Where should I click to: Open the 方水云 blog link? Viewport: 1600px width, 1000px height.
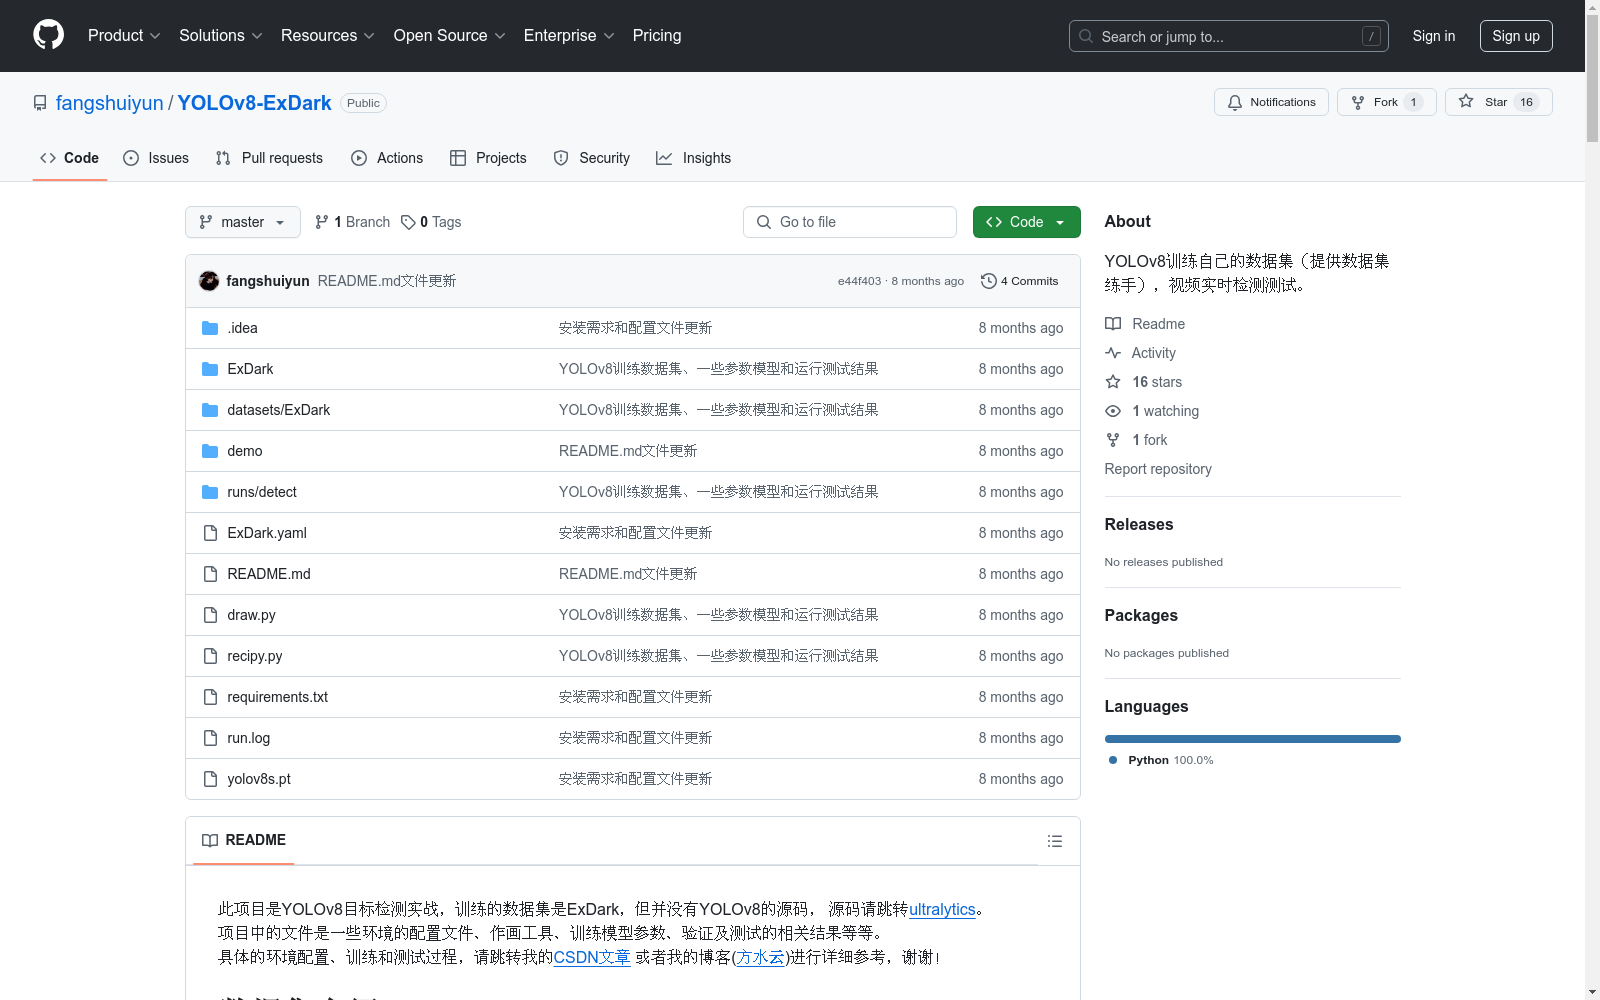pos(760,957)
